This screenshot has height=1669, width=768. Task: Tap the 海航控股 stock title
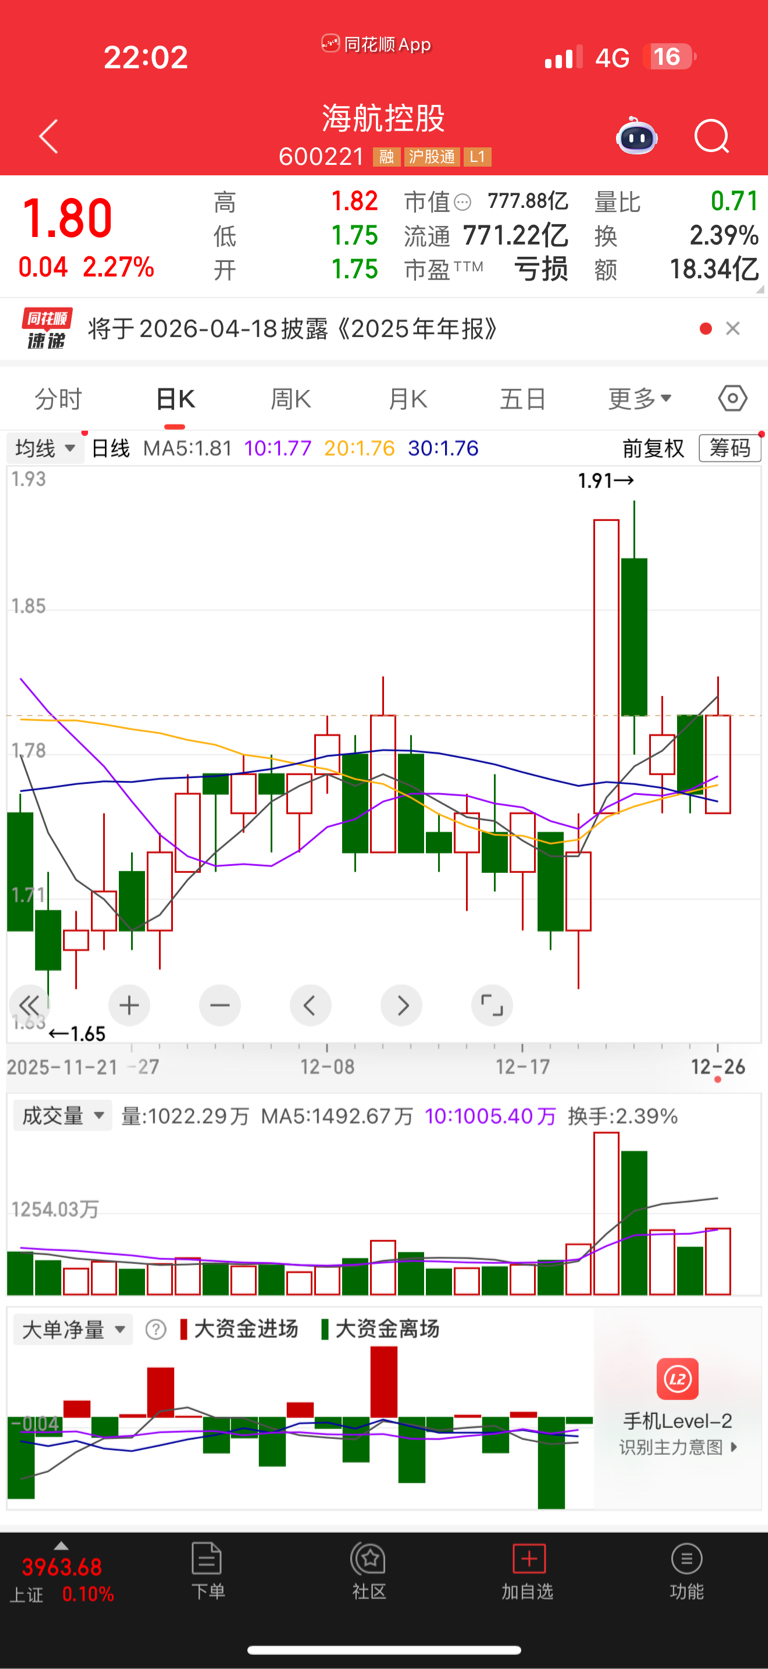[x=383, y=118]
